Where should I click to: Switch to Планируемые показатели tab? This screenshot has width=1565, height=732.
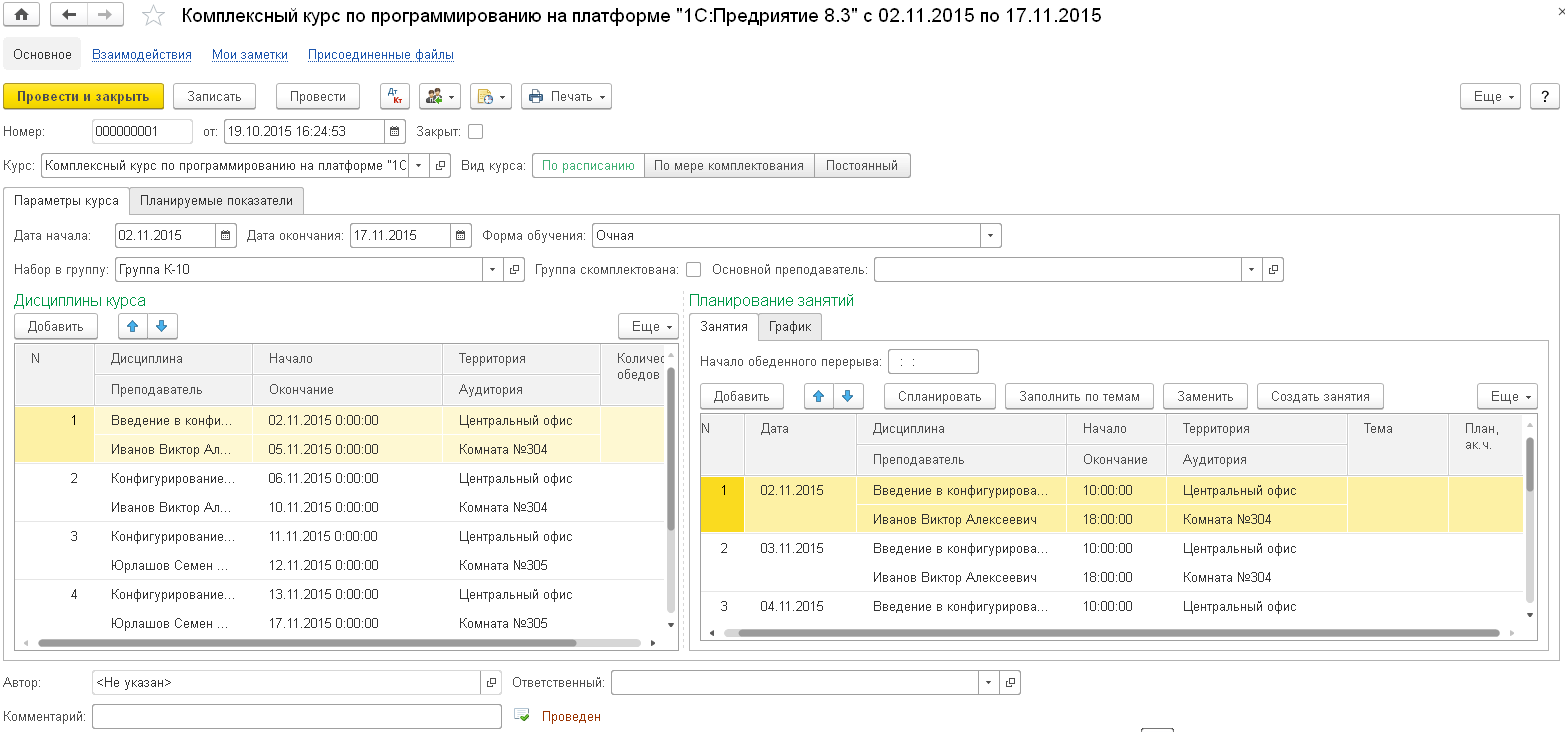(216, 201)
